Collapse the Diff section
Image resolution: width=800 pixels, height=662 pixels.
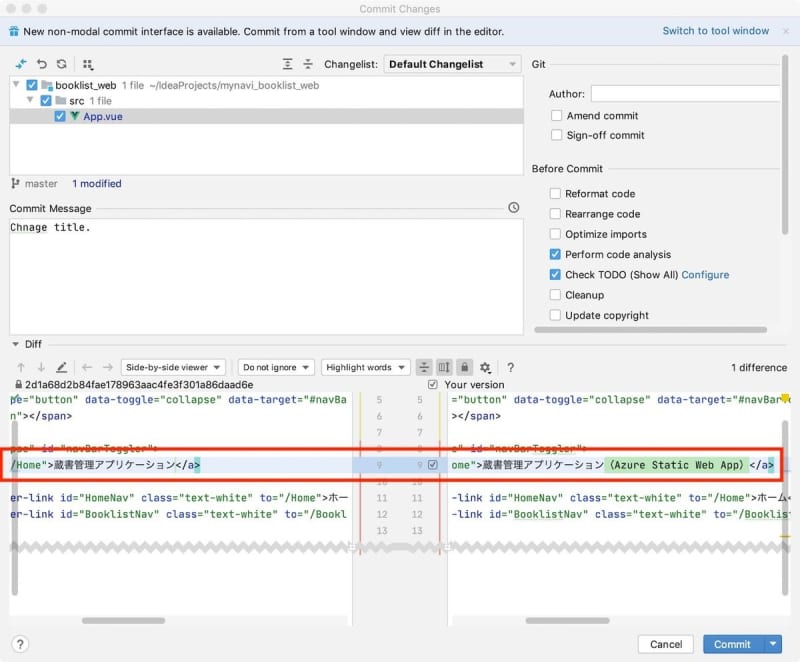coord(15,344)
